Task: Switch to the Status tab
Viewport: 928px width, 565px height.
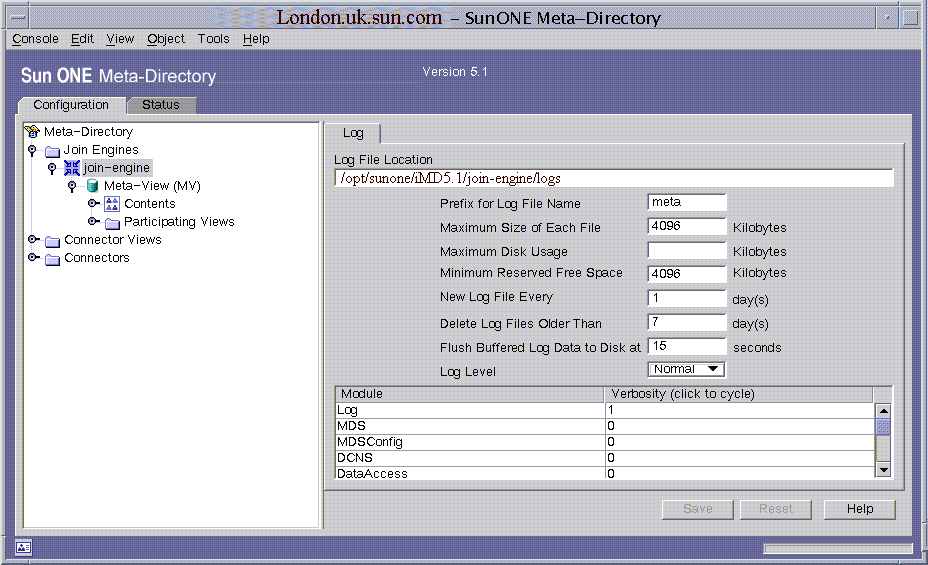Action: 161,105
